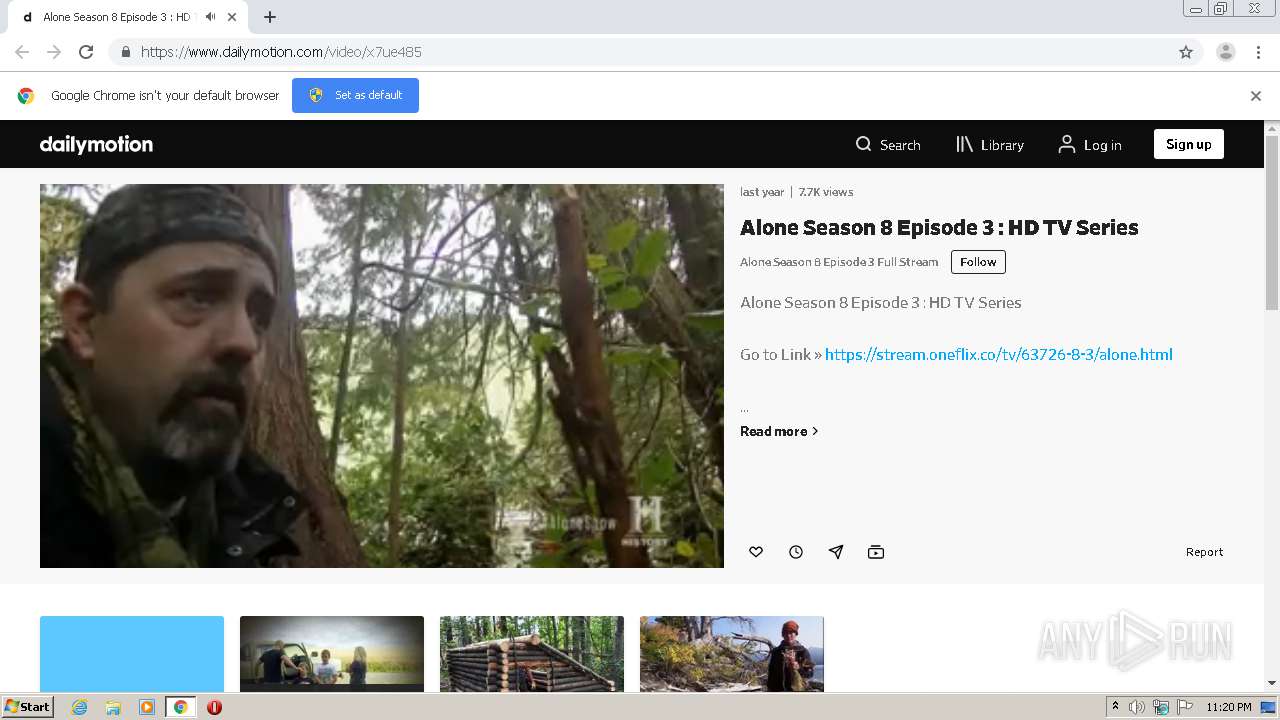Image resolution: width=1280 pixels, height=720 pixels.
Task: Close the Alone Season 8 tab
Action: coord(233,17)
